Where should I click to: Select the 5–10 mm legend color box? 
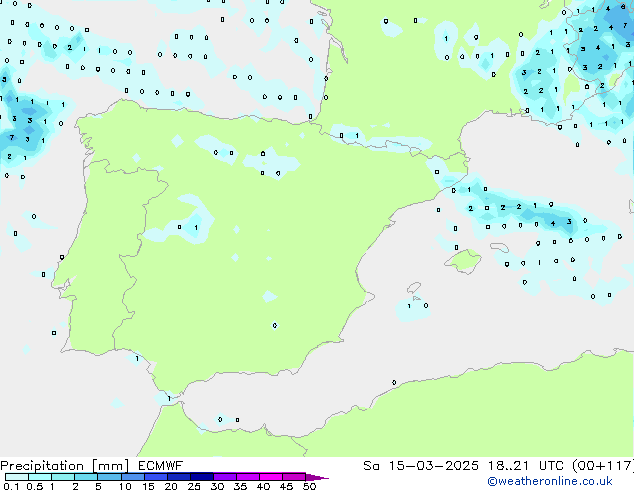(x=109, y=477)
